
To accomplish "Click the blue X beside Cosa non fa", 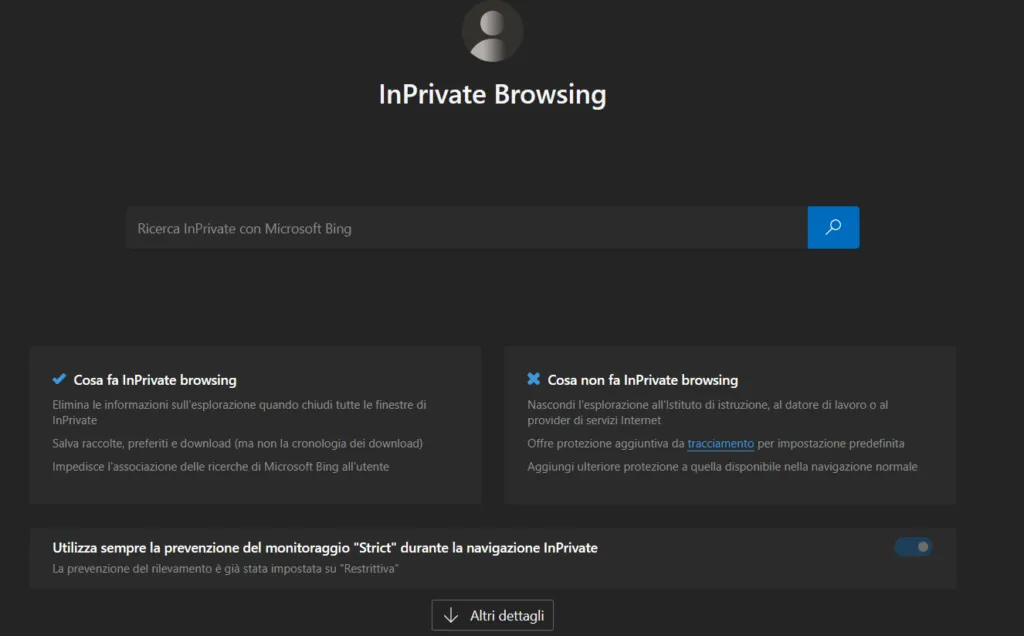I will (534, 379).
